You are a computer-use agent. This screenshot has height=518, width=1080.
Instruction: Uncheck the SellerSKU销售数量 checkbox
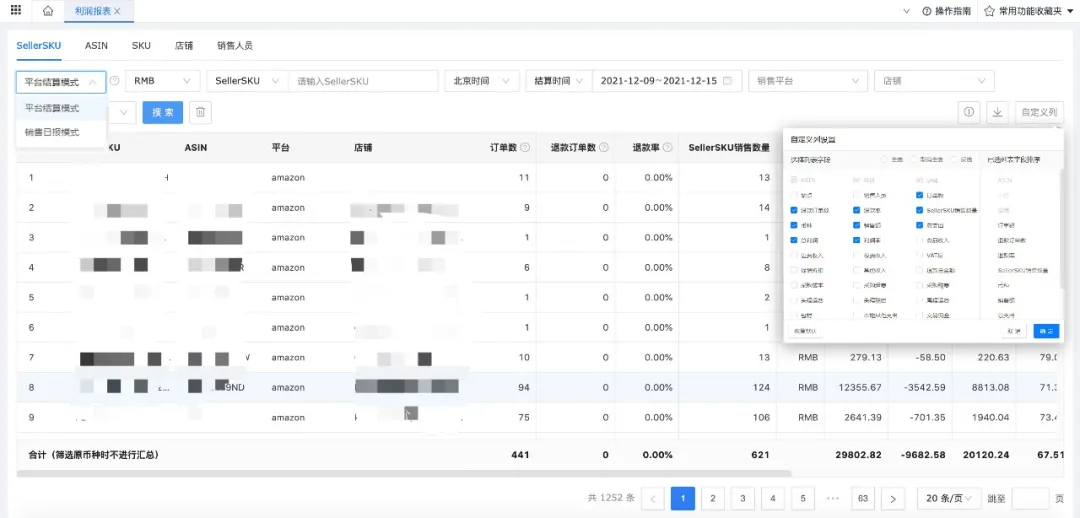pyautogui.click(x=920, y=209)
